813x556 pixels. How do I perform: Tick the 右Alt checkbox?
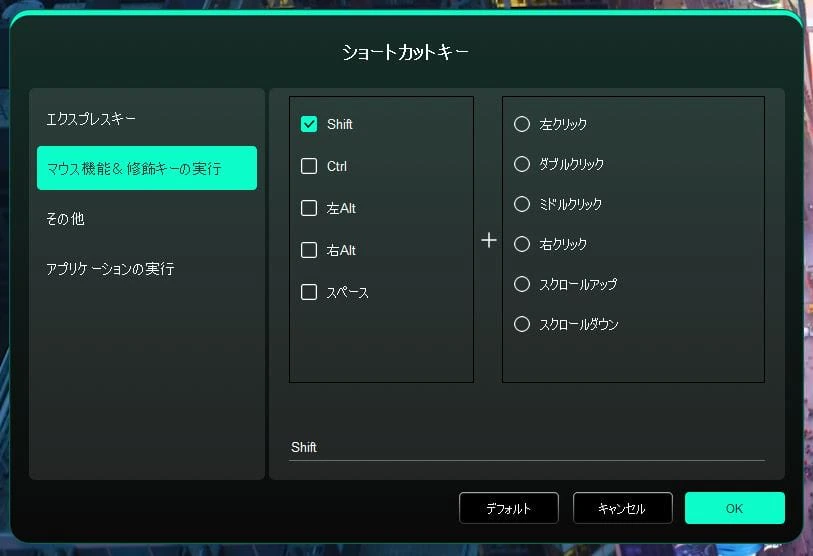309,251
